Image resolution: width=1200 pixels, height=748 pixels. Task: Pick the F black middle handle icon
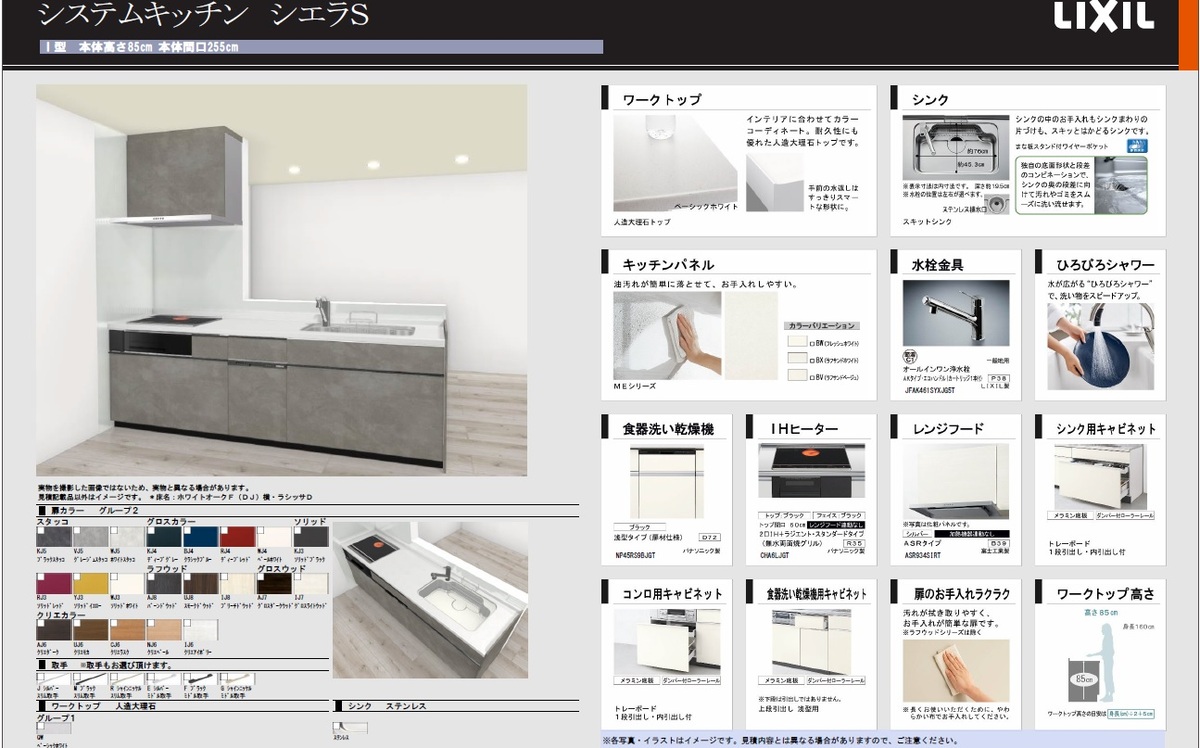(x=200, y=679)
